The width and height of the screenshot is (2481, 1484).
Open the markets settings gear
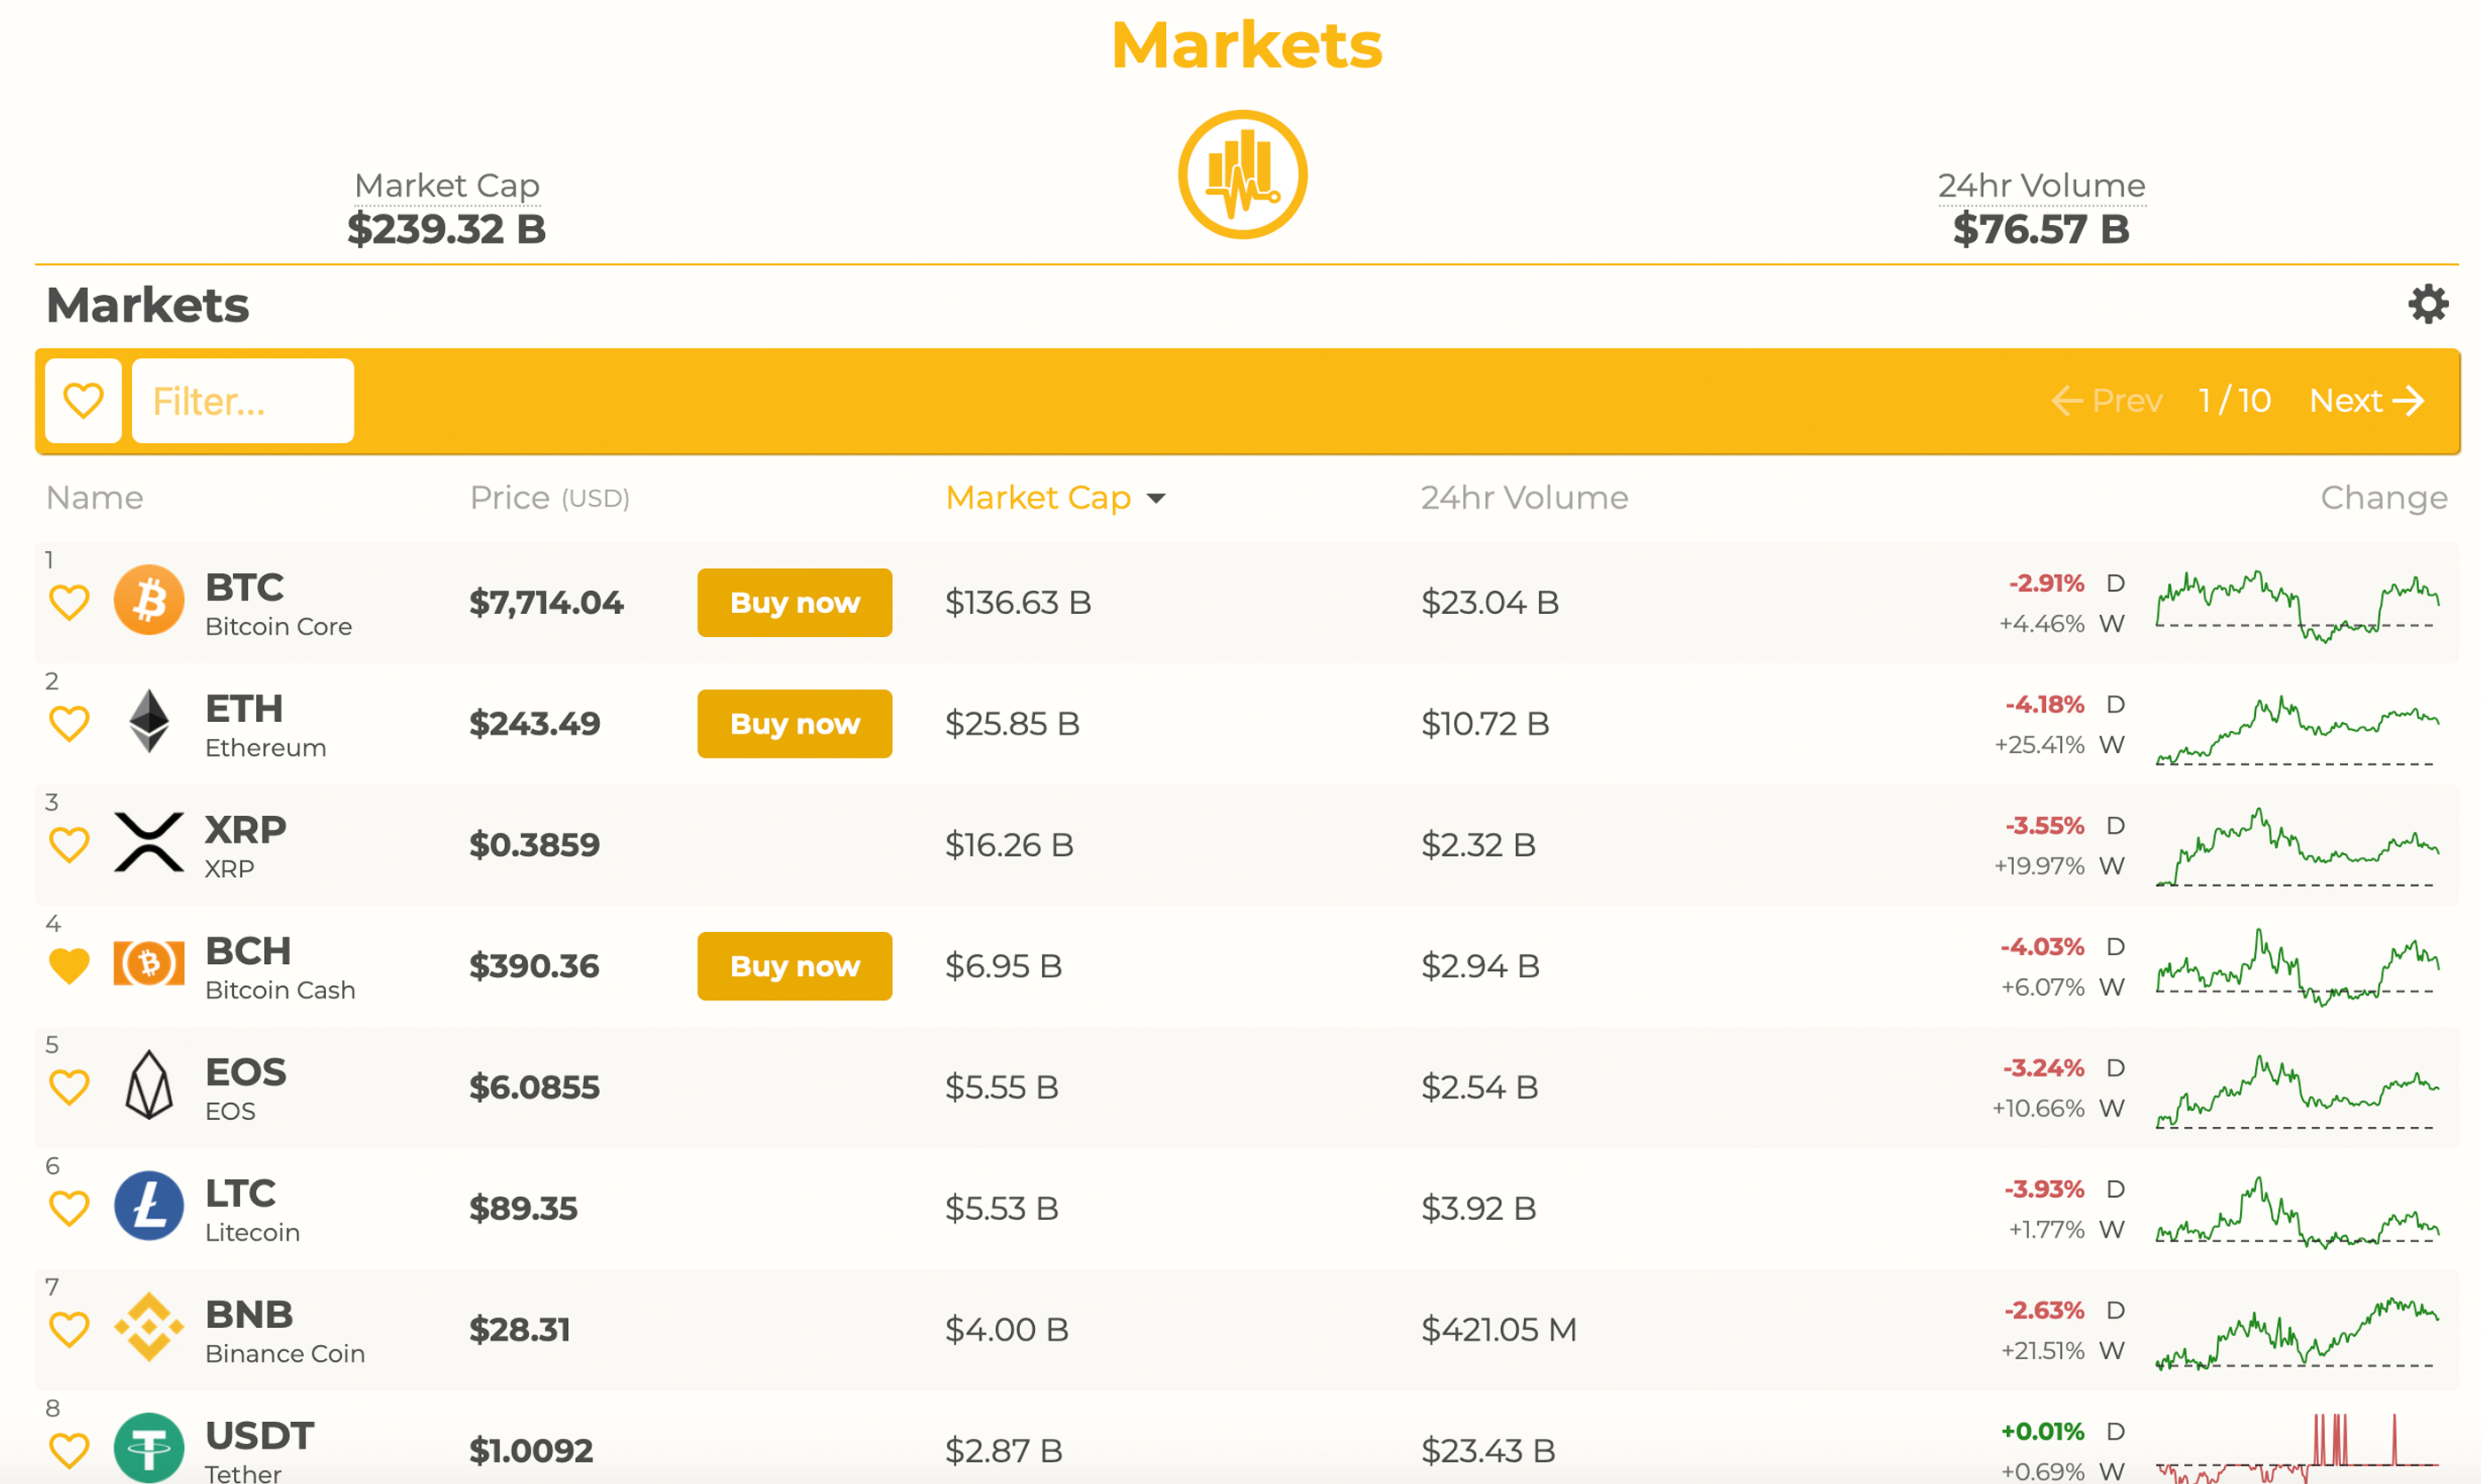[x=2427, y=304]
